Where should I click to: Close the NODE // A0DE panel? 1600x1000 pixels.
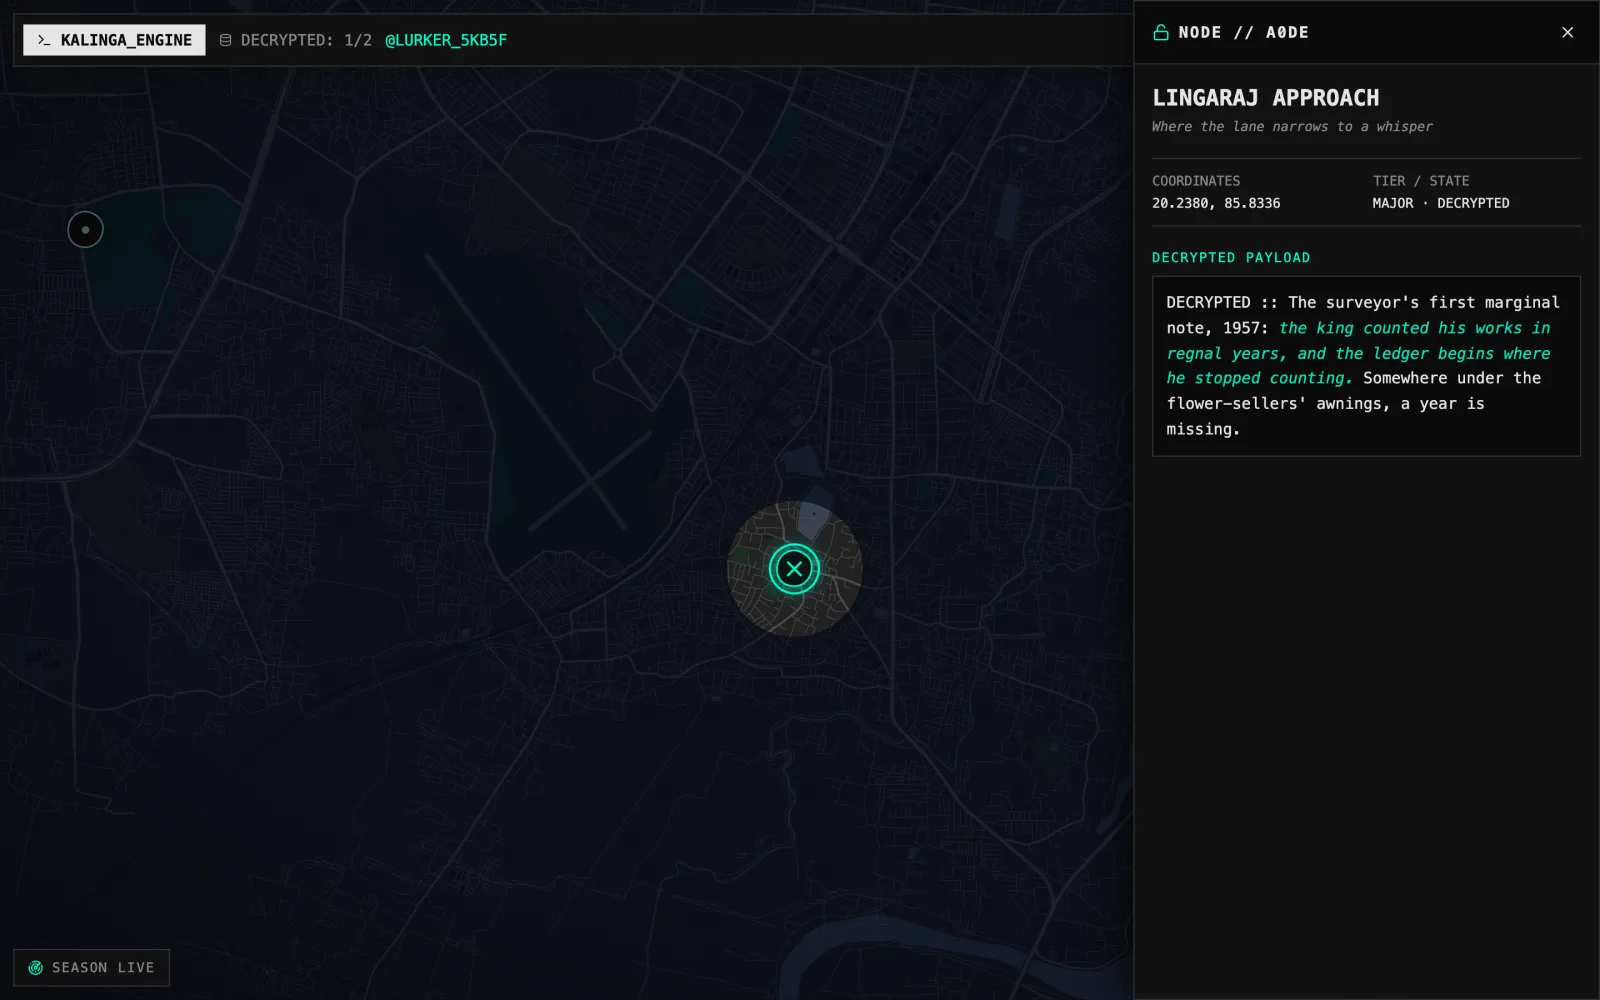click(1567, 32)
